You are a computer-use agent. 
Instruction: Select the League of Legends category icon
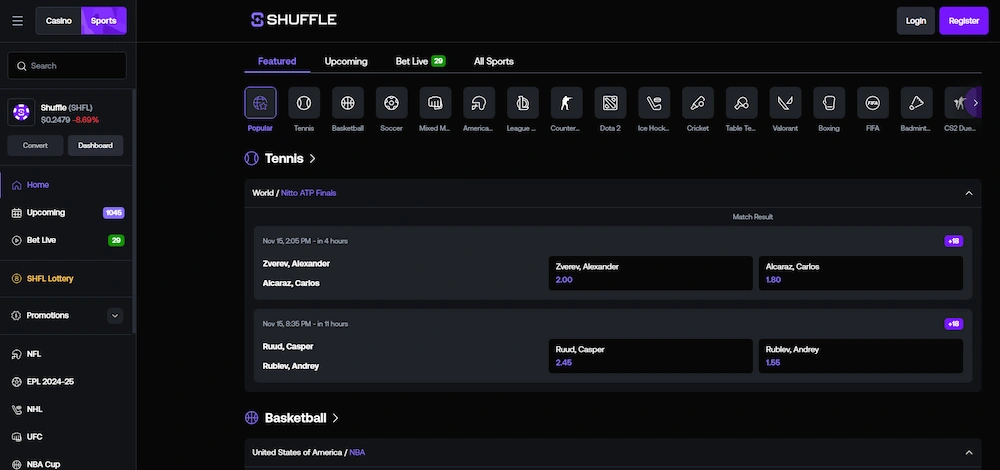point(523,103)
